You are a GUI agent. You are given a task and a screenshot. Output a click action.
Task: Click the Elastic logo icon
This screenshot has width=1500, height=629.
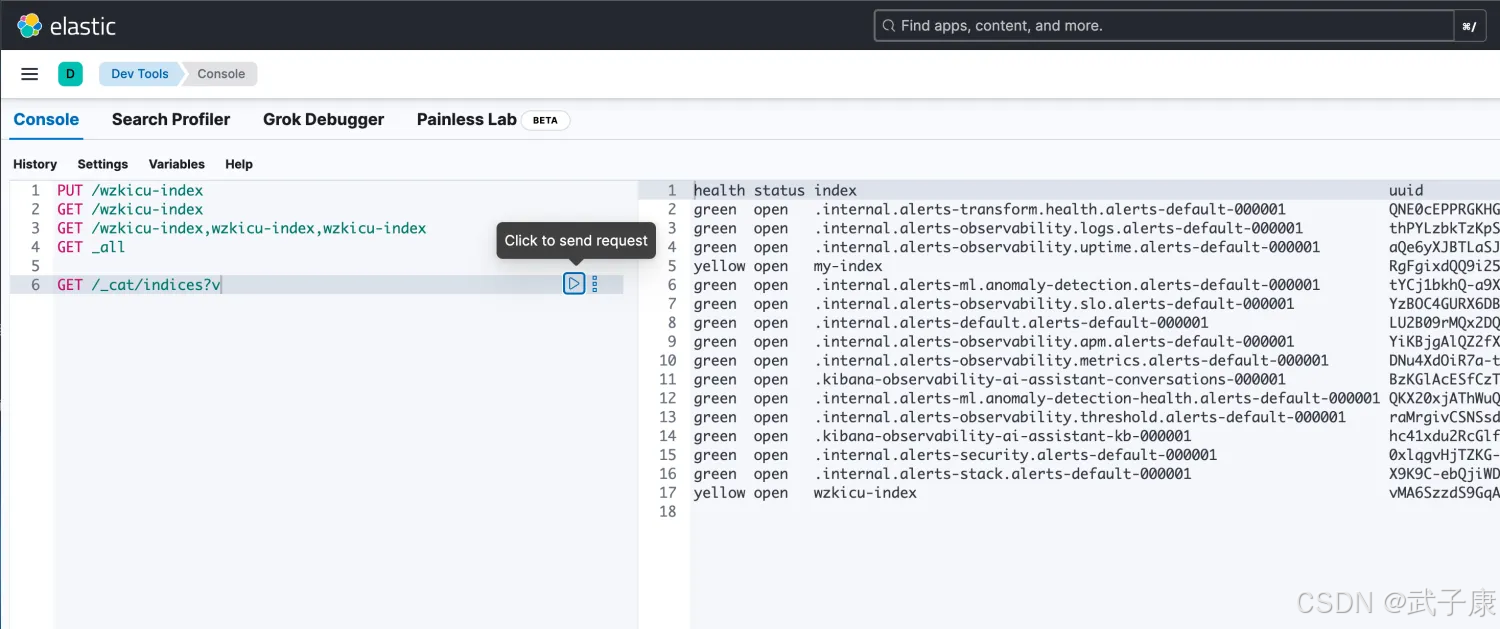(30, 26)
